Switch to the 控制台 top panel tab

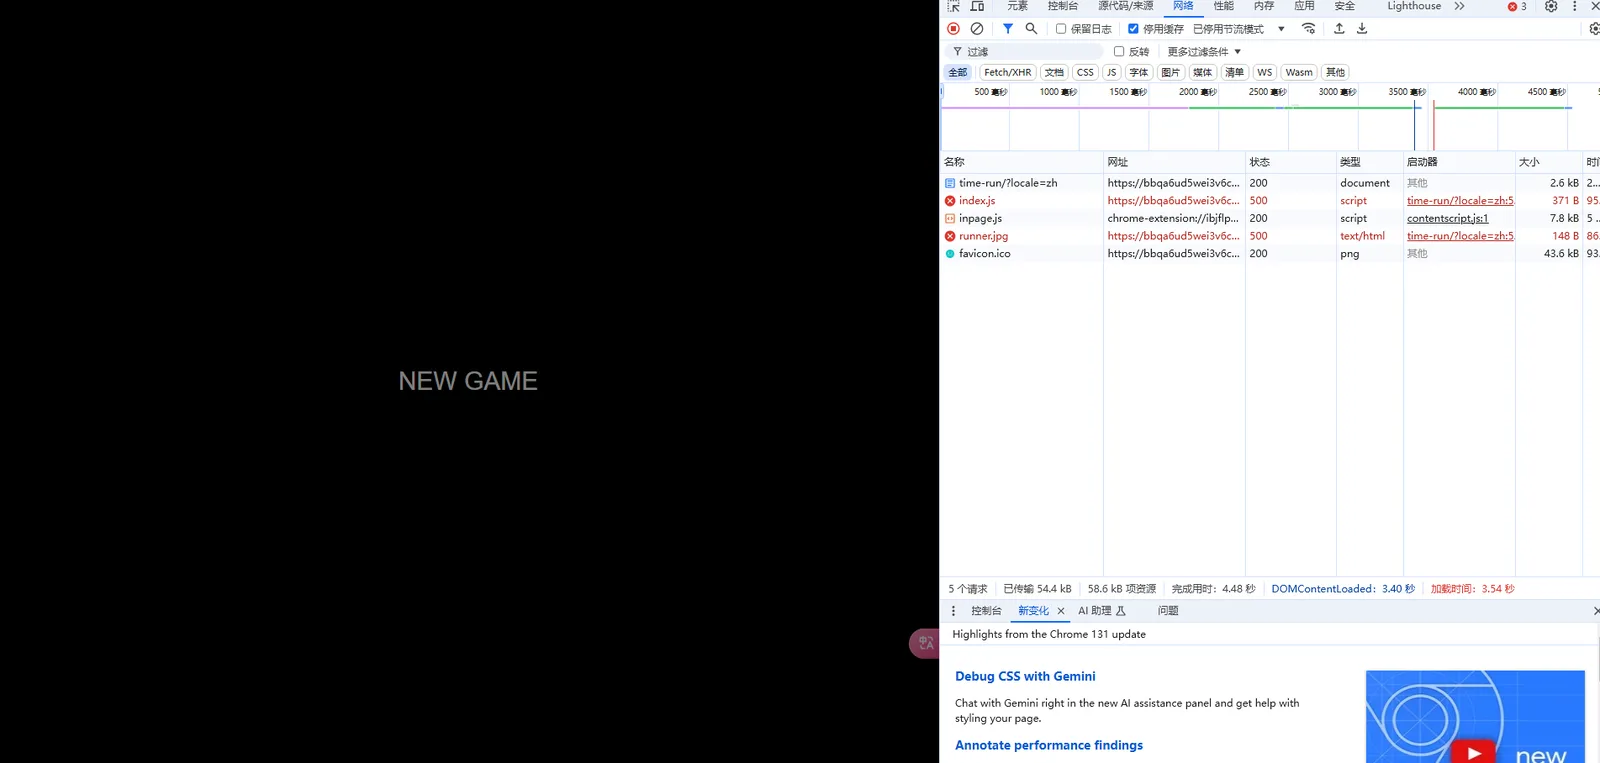click(1062, 6)
